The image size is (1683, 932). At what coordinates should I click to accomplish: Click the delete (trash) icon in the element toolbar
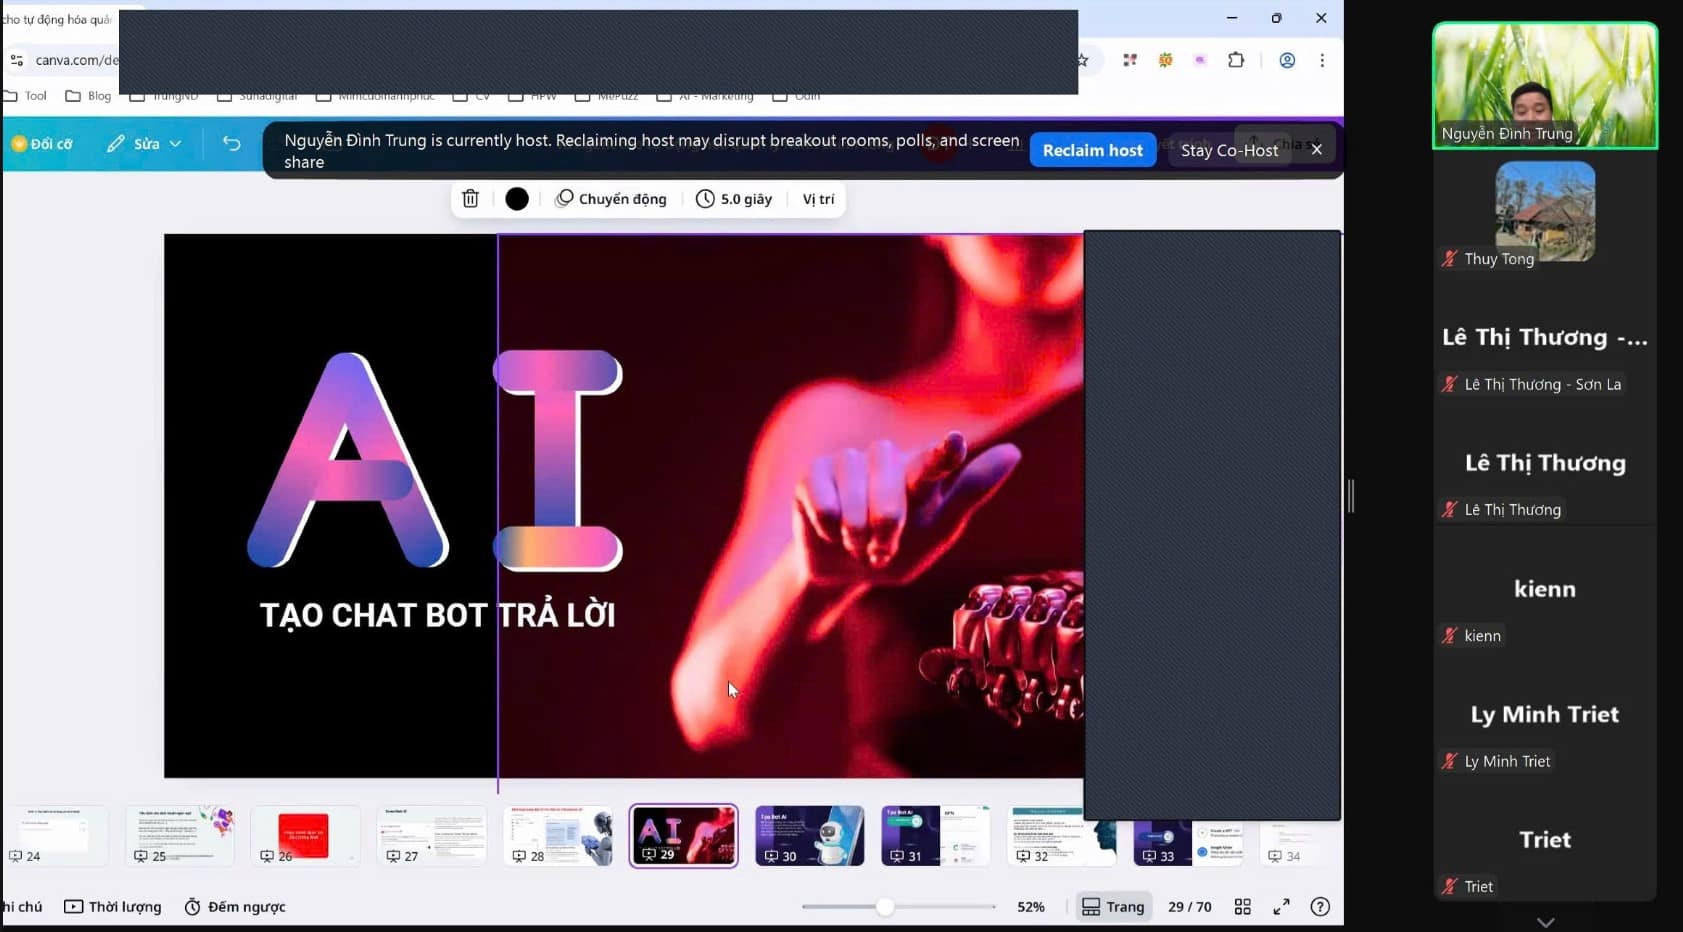tap(470, 198)
